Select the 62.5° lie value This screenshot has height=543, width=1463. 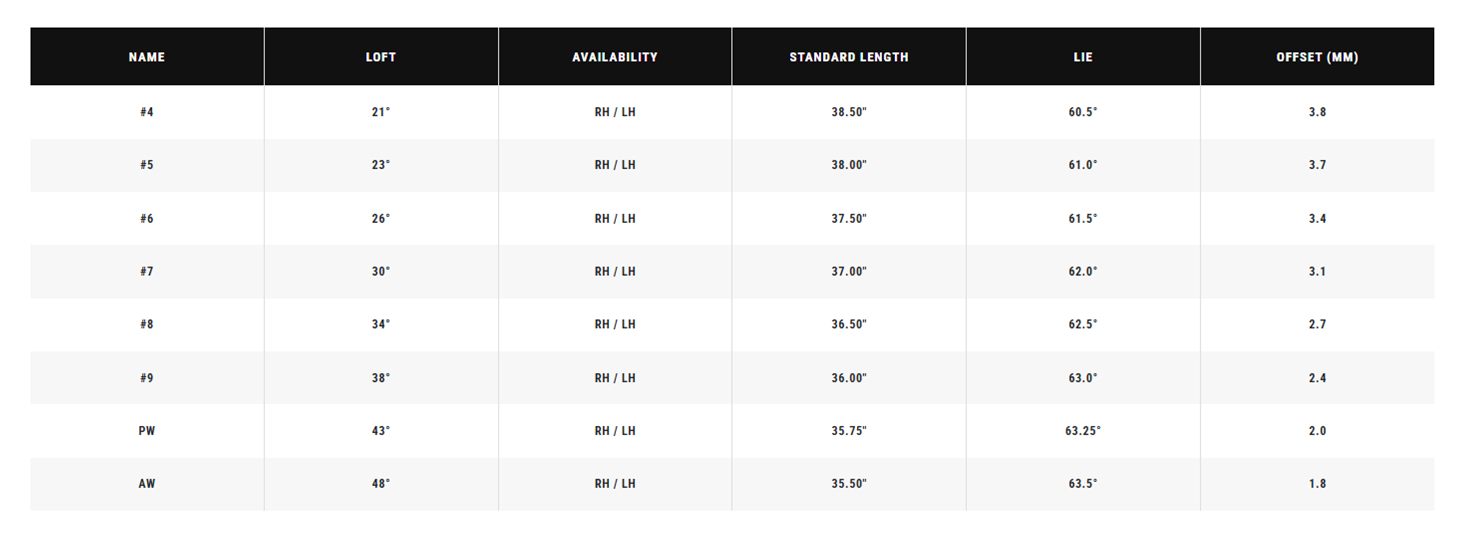click(x=1083, y=324)
